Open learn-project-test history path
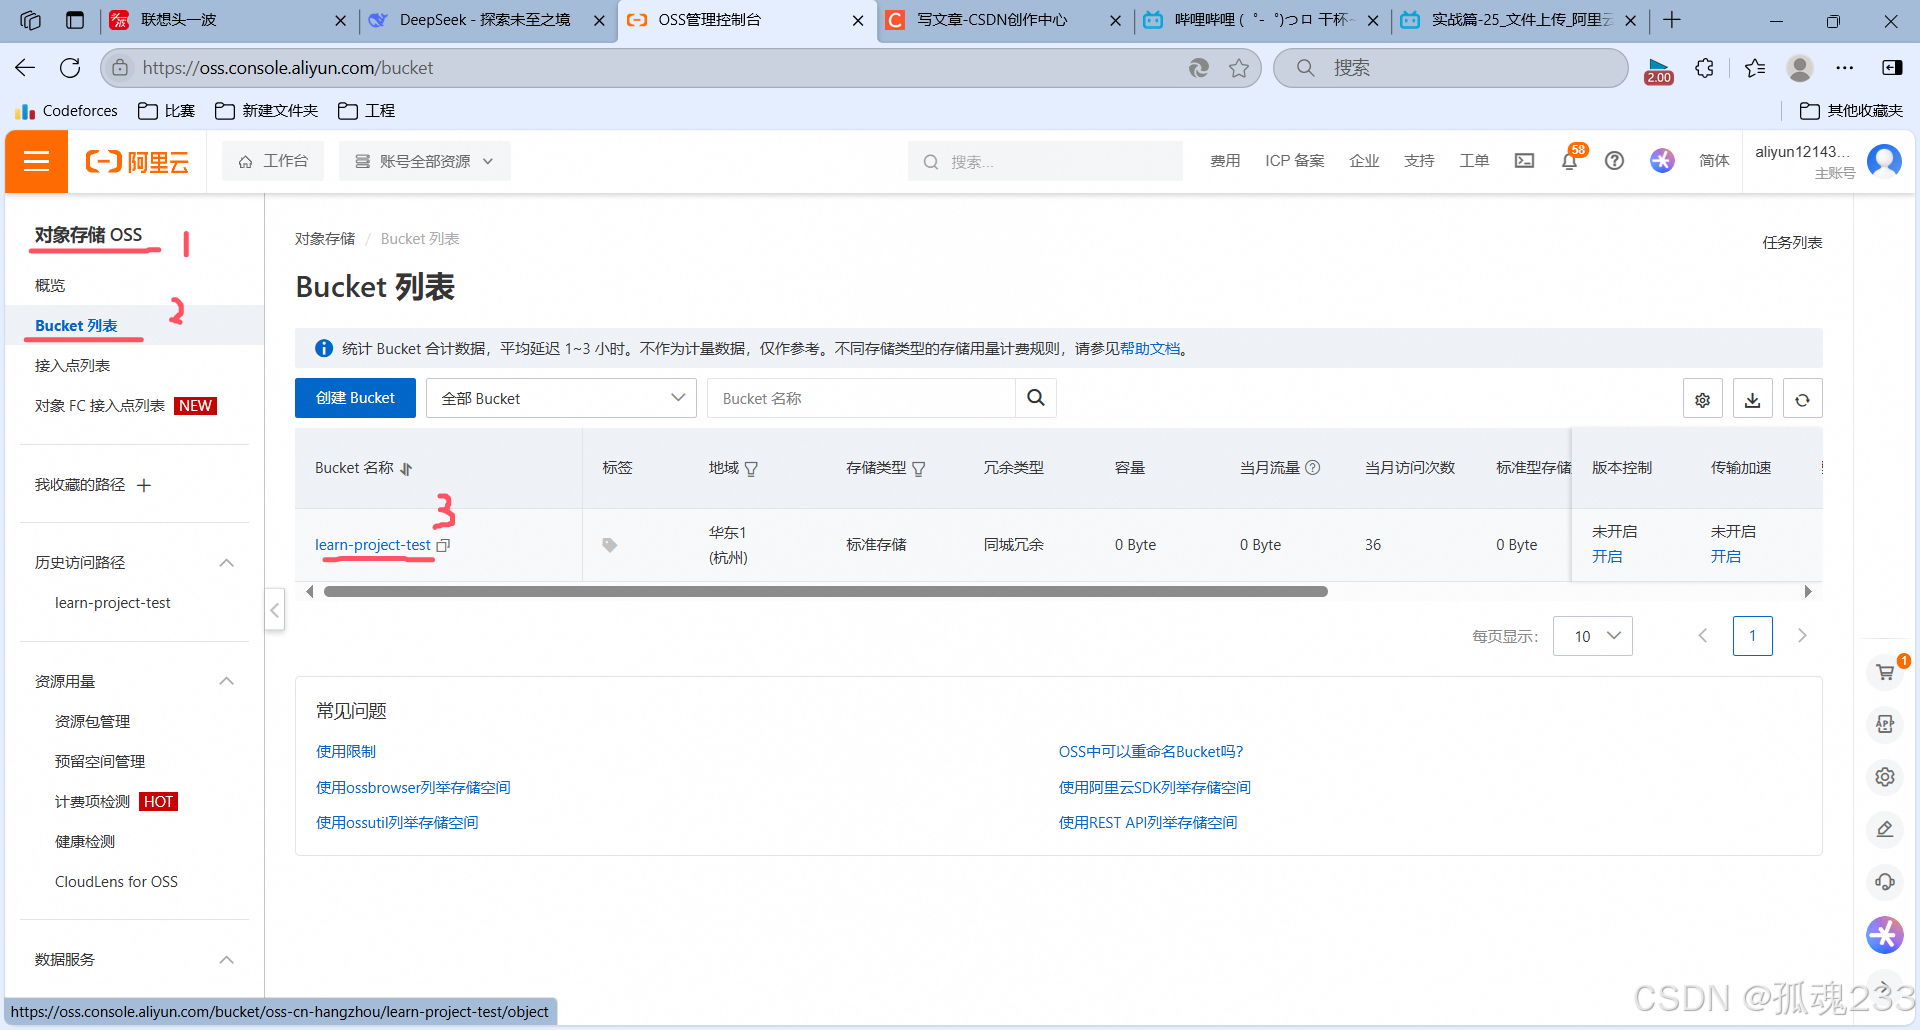 113,603
